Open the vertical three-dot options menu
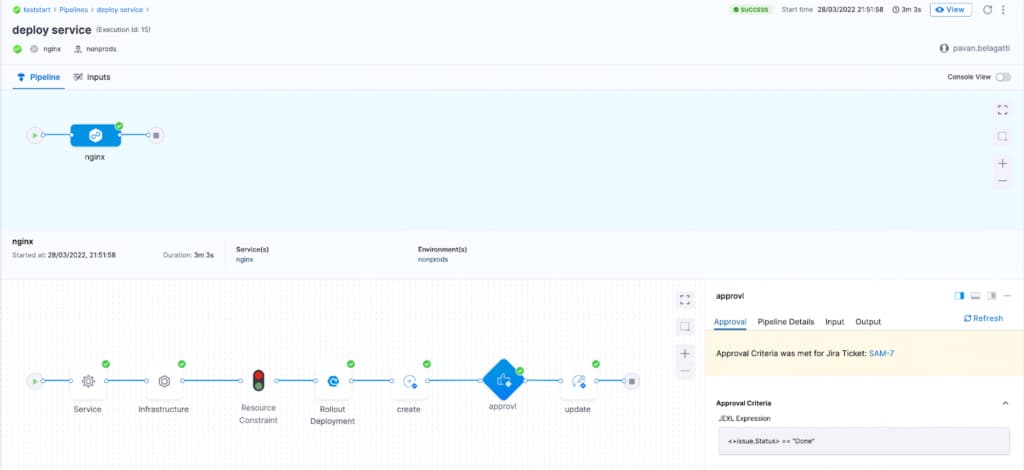 (x=1003, y=10)
